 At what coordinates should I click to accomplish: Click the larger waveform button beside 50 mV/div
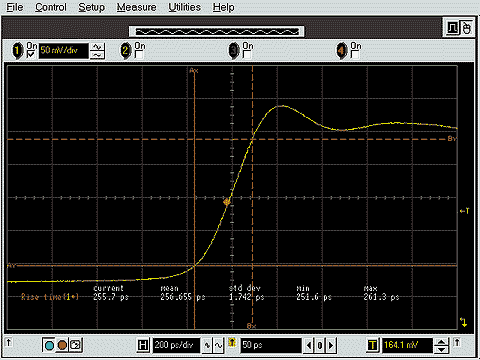(97, 47)
